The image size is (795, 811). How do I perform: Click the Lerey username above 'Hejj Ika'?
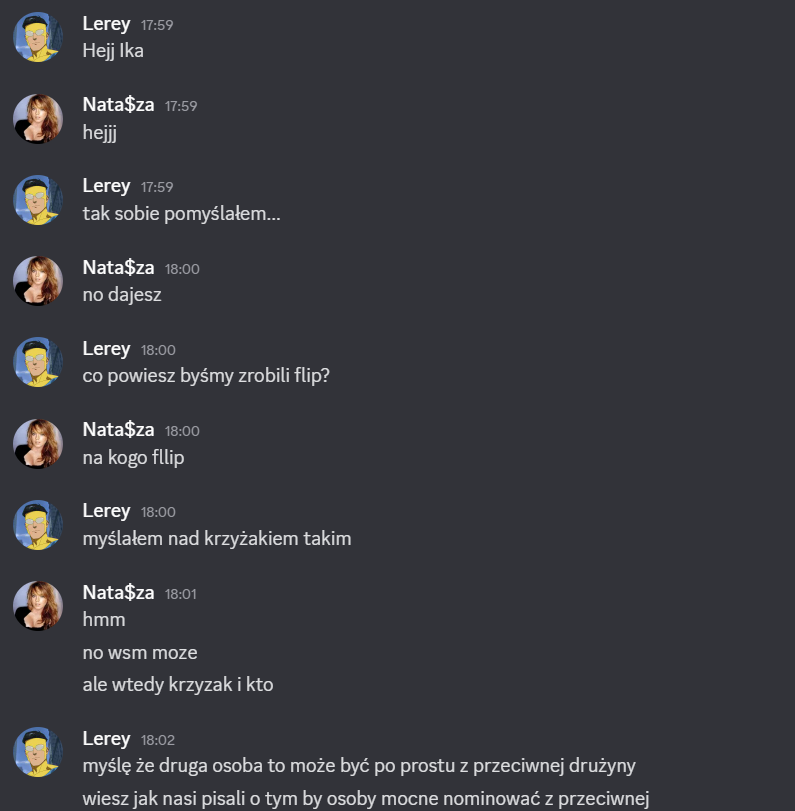click(x=106, y=24)
